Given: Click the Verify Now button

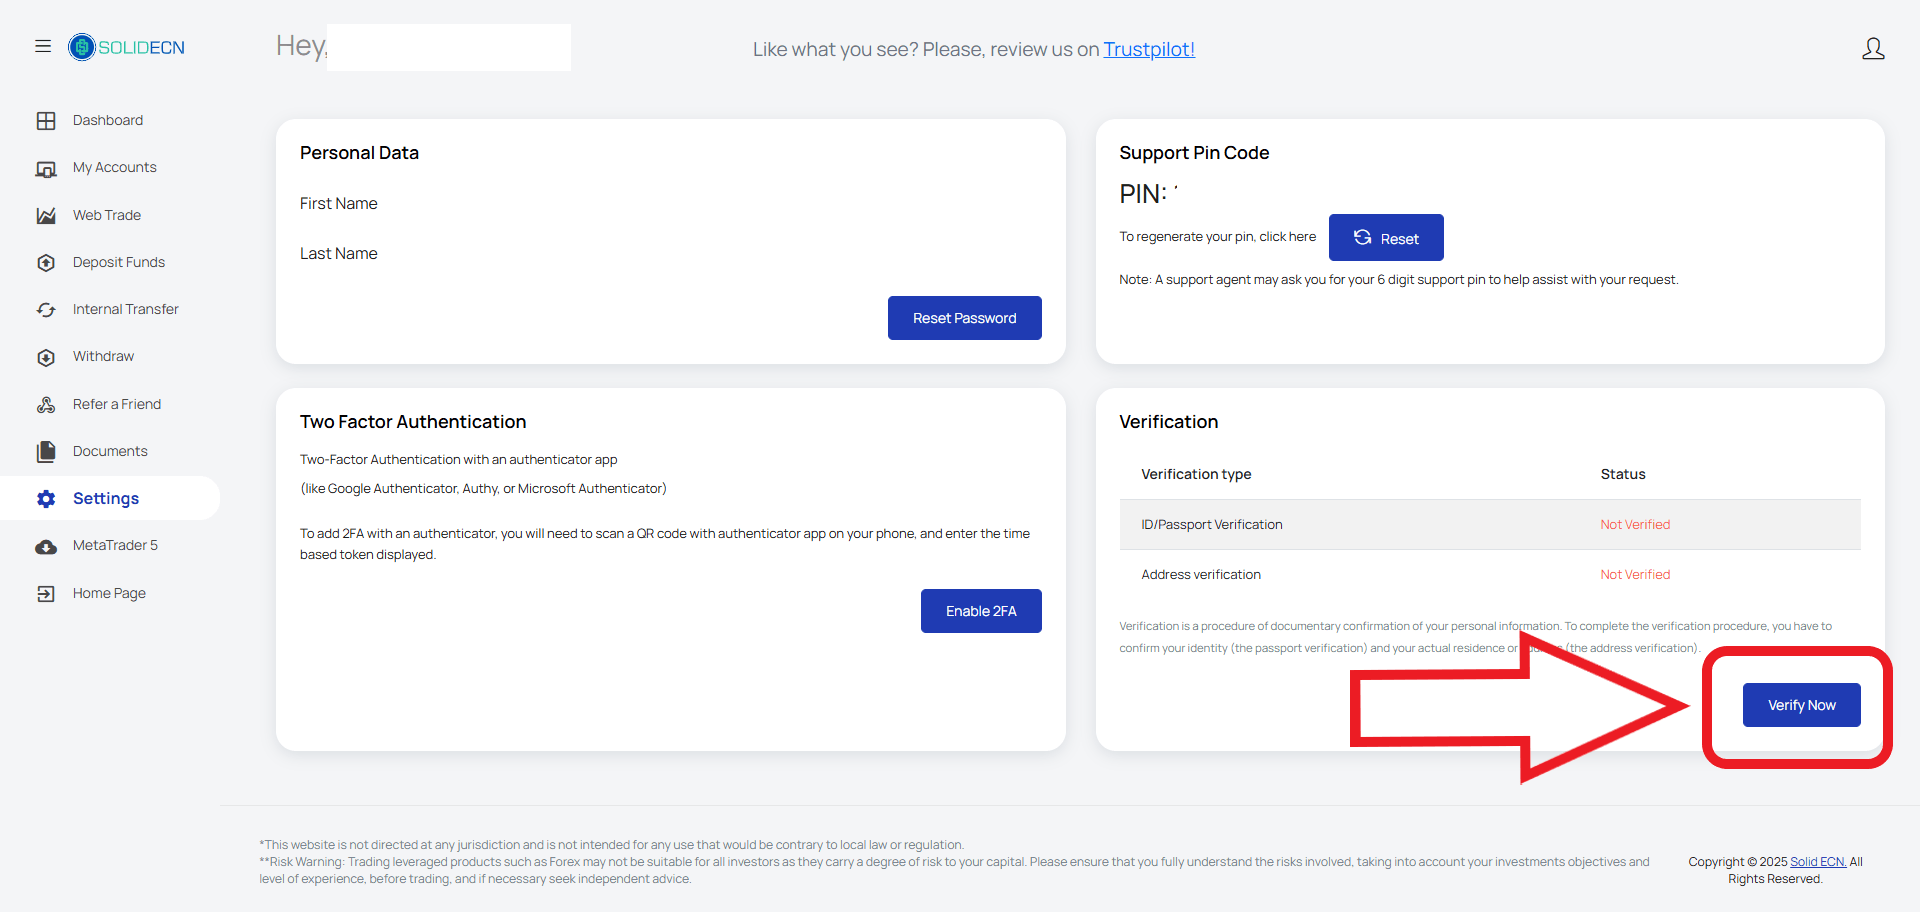Looking at the screenshot, I should [x=1802, y=705].
